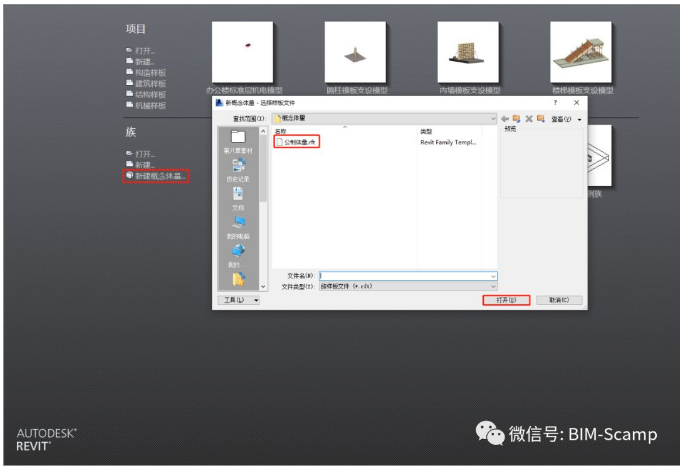Open the 办公楼标准层机电模型 recent project thumbnail
687x471 pixels.
click(x=242, y=52)
